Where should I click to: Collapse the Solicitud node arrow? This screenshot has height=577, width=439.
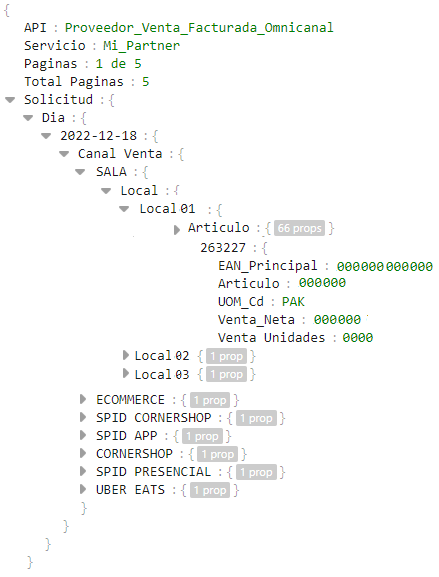point(10,100)
